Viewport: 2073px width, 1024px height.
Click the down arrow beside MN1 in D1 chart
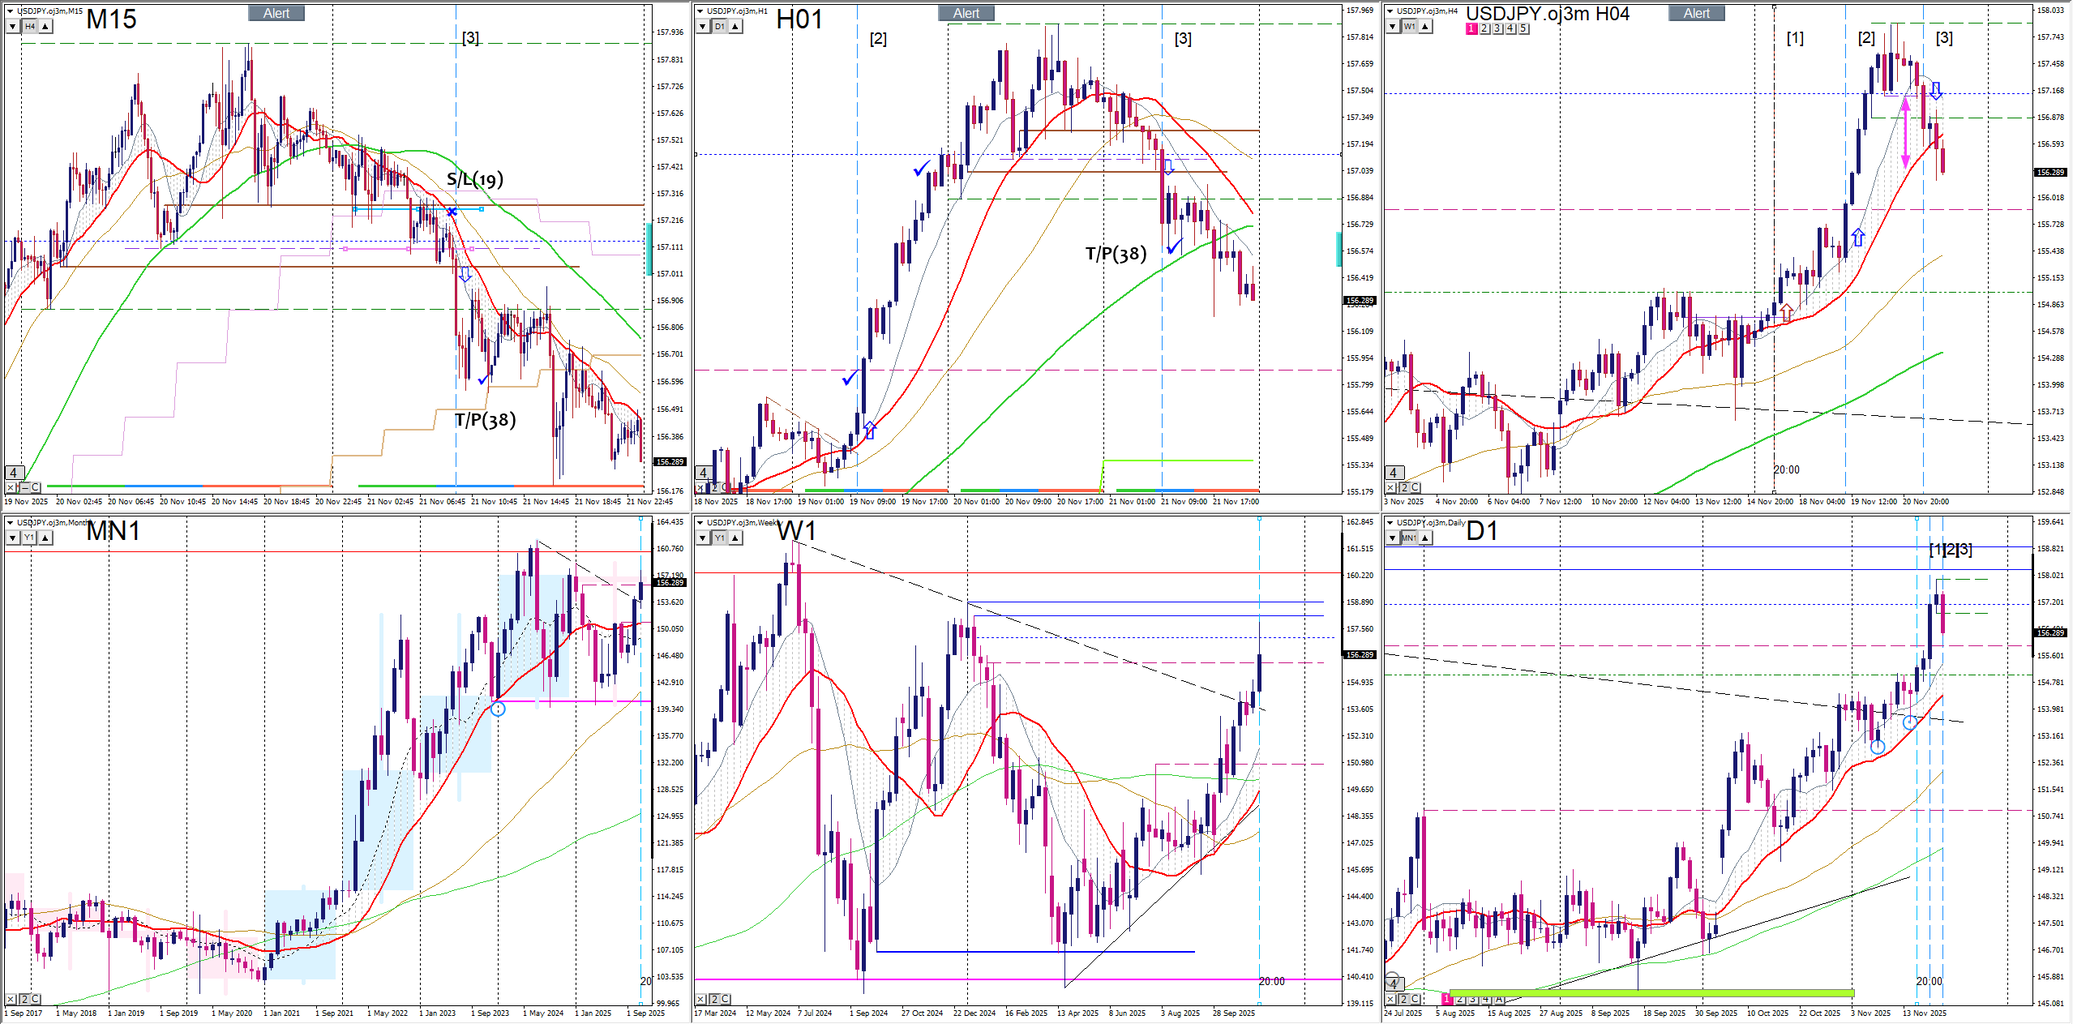pos(1393,538)
